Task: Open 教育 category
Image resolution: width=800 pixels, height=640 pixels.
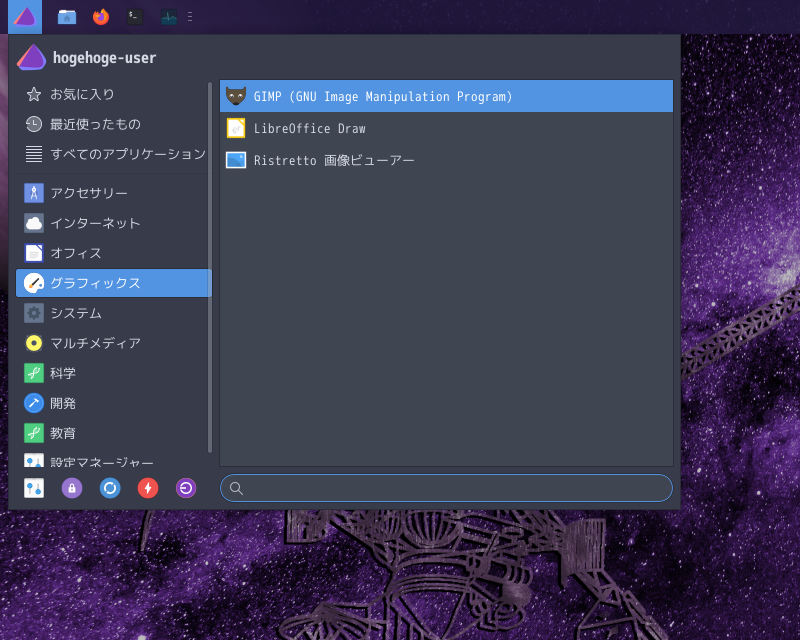Action: coord(113,433)
